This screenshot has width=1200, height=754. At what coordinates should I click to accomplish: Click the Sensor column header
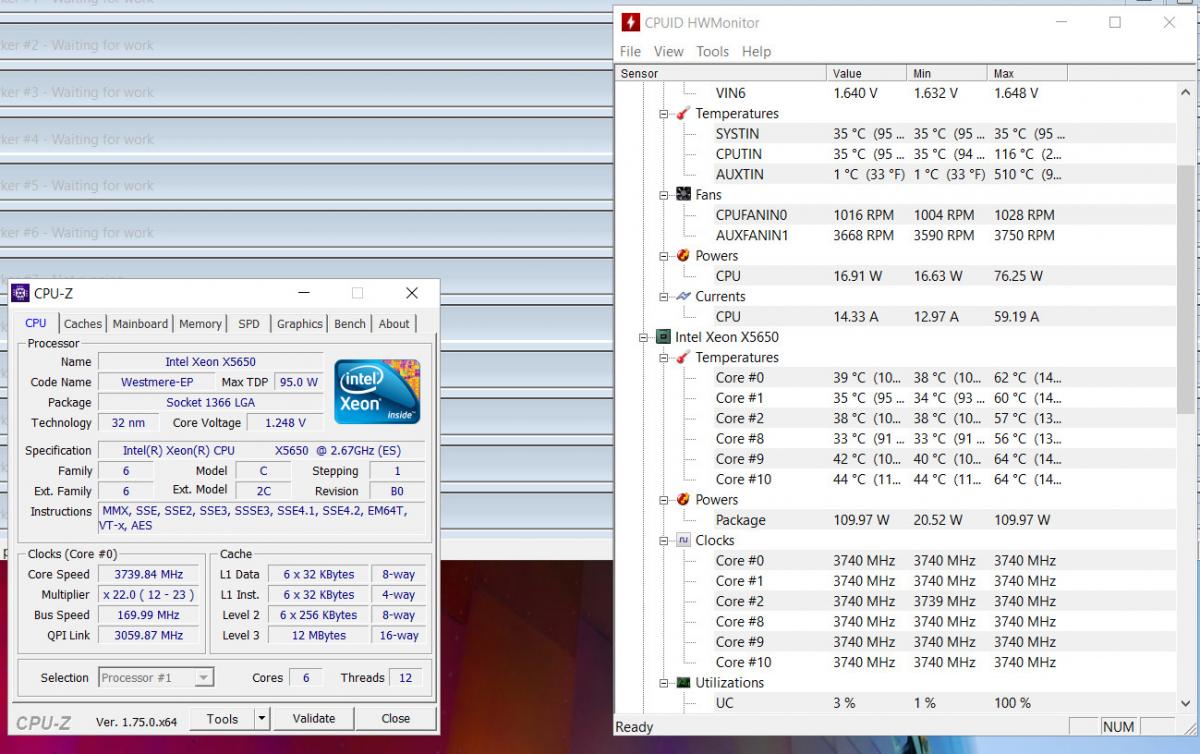tap(722, 73)
